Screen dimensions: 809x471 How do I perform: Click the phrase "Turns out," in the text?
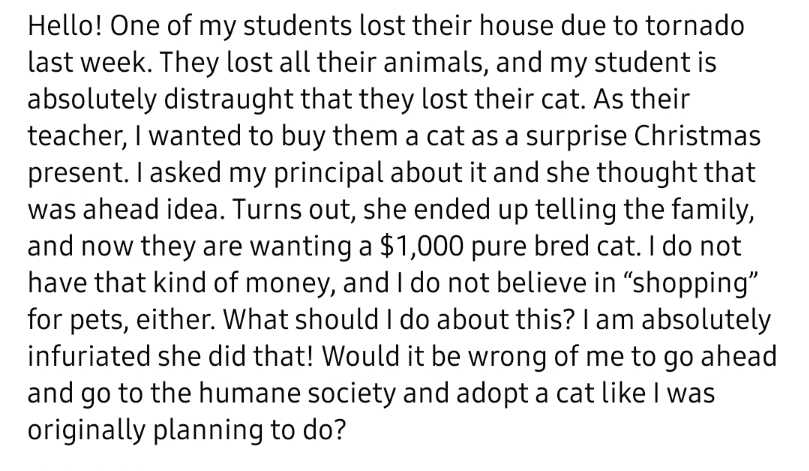pos(295,209)
